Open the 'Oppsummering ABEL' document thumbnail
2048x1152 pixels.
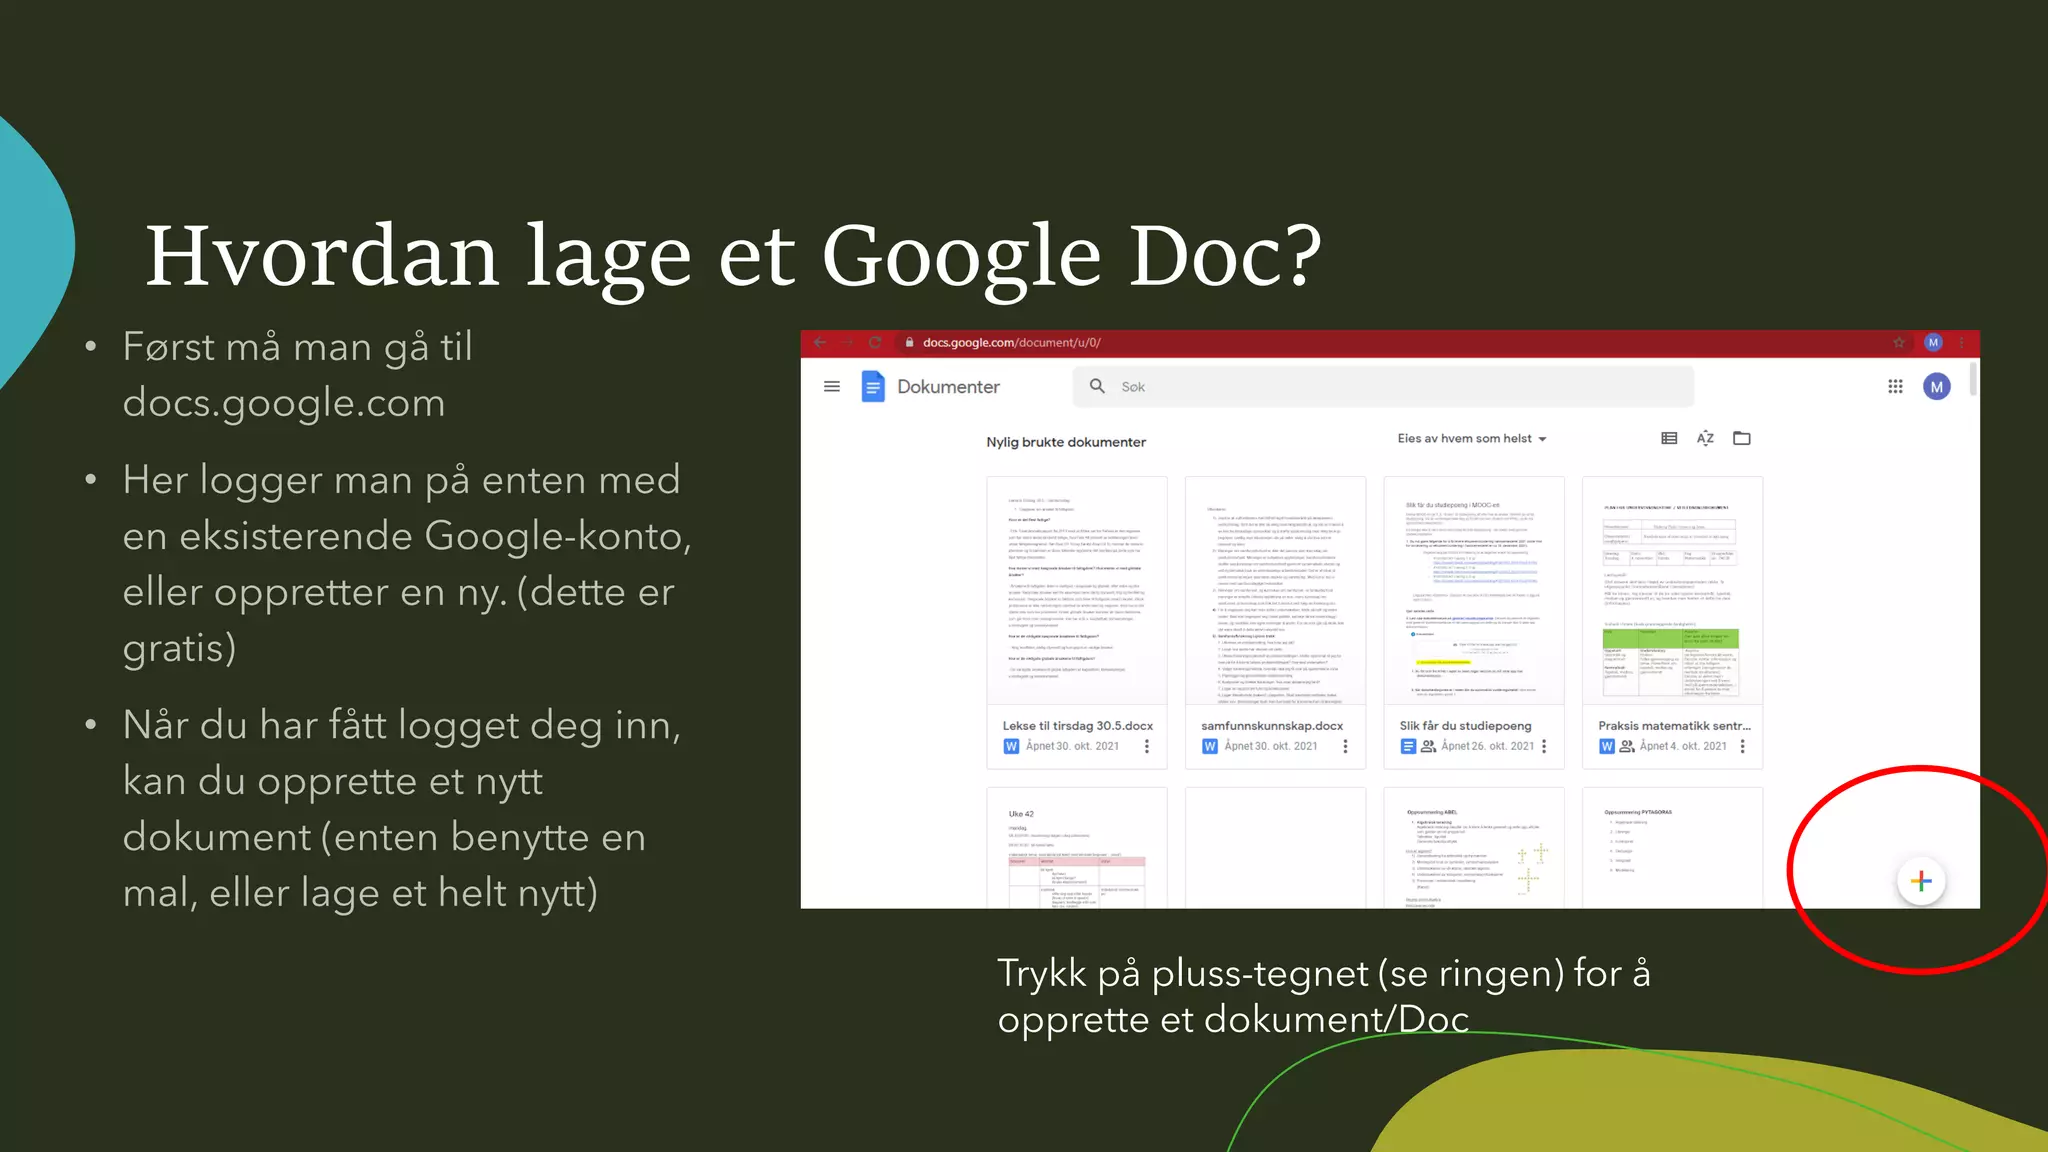pos(1474,848)
